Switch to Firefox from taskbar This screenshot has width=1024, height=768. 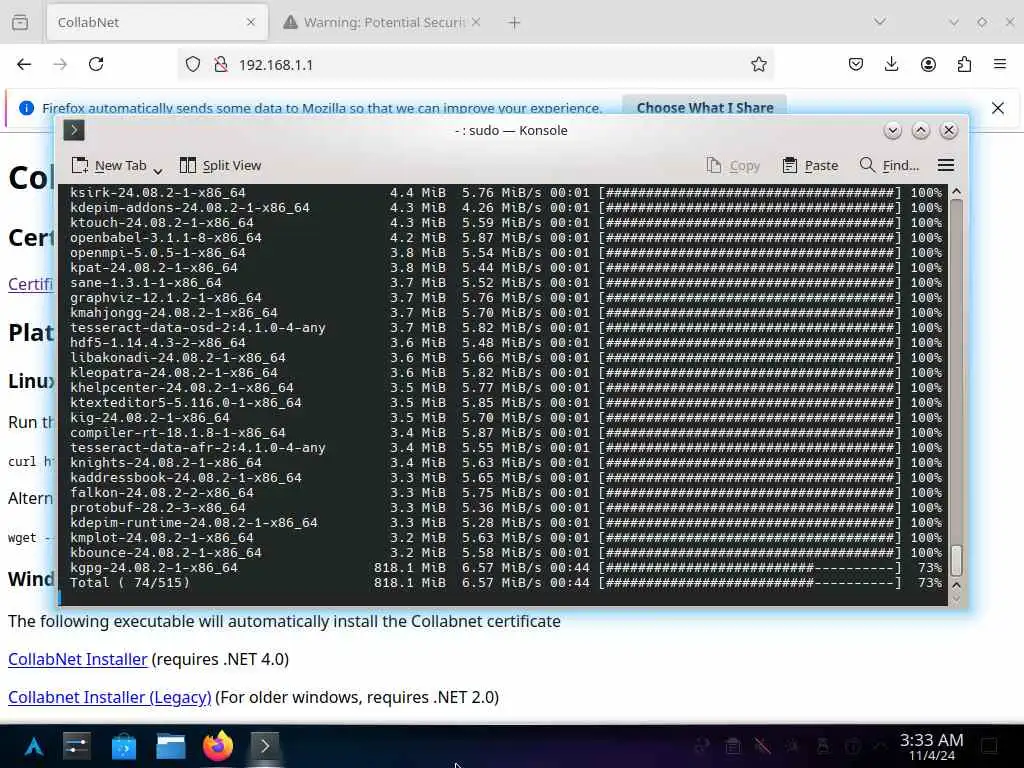[218, 746]
